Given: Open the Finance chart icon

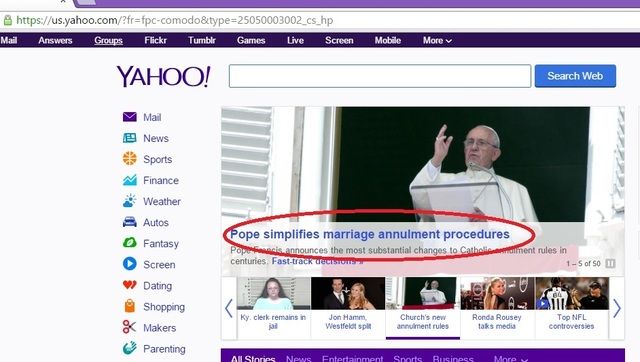Looking at the screenshot, I should 130,180.
